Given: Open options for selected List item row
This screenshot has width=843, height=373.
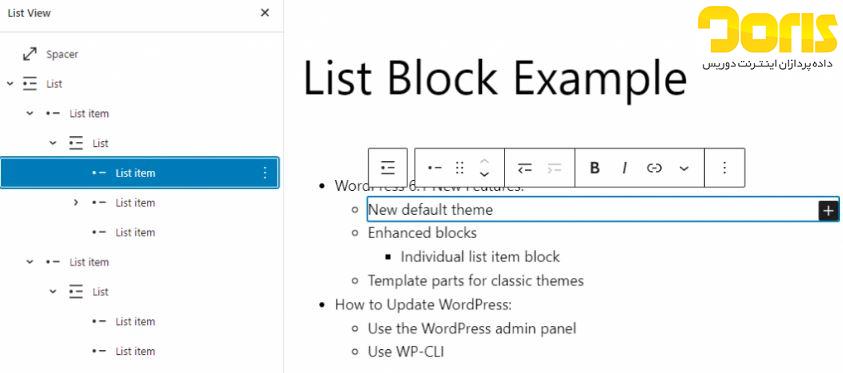Looking at the screenshot, I should [265, 173].
